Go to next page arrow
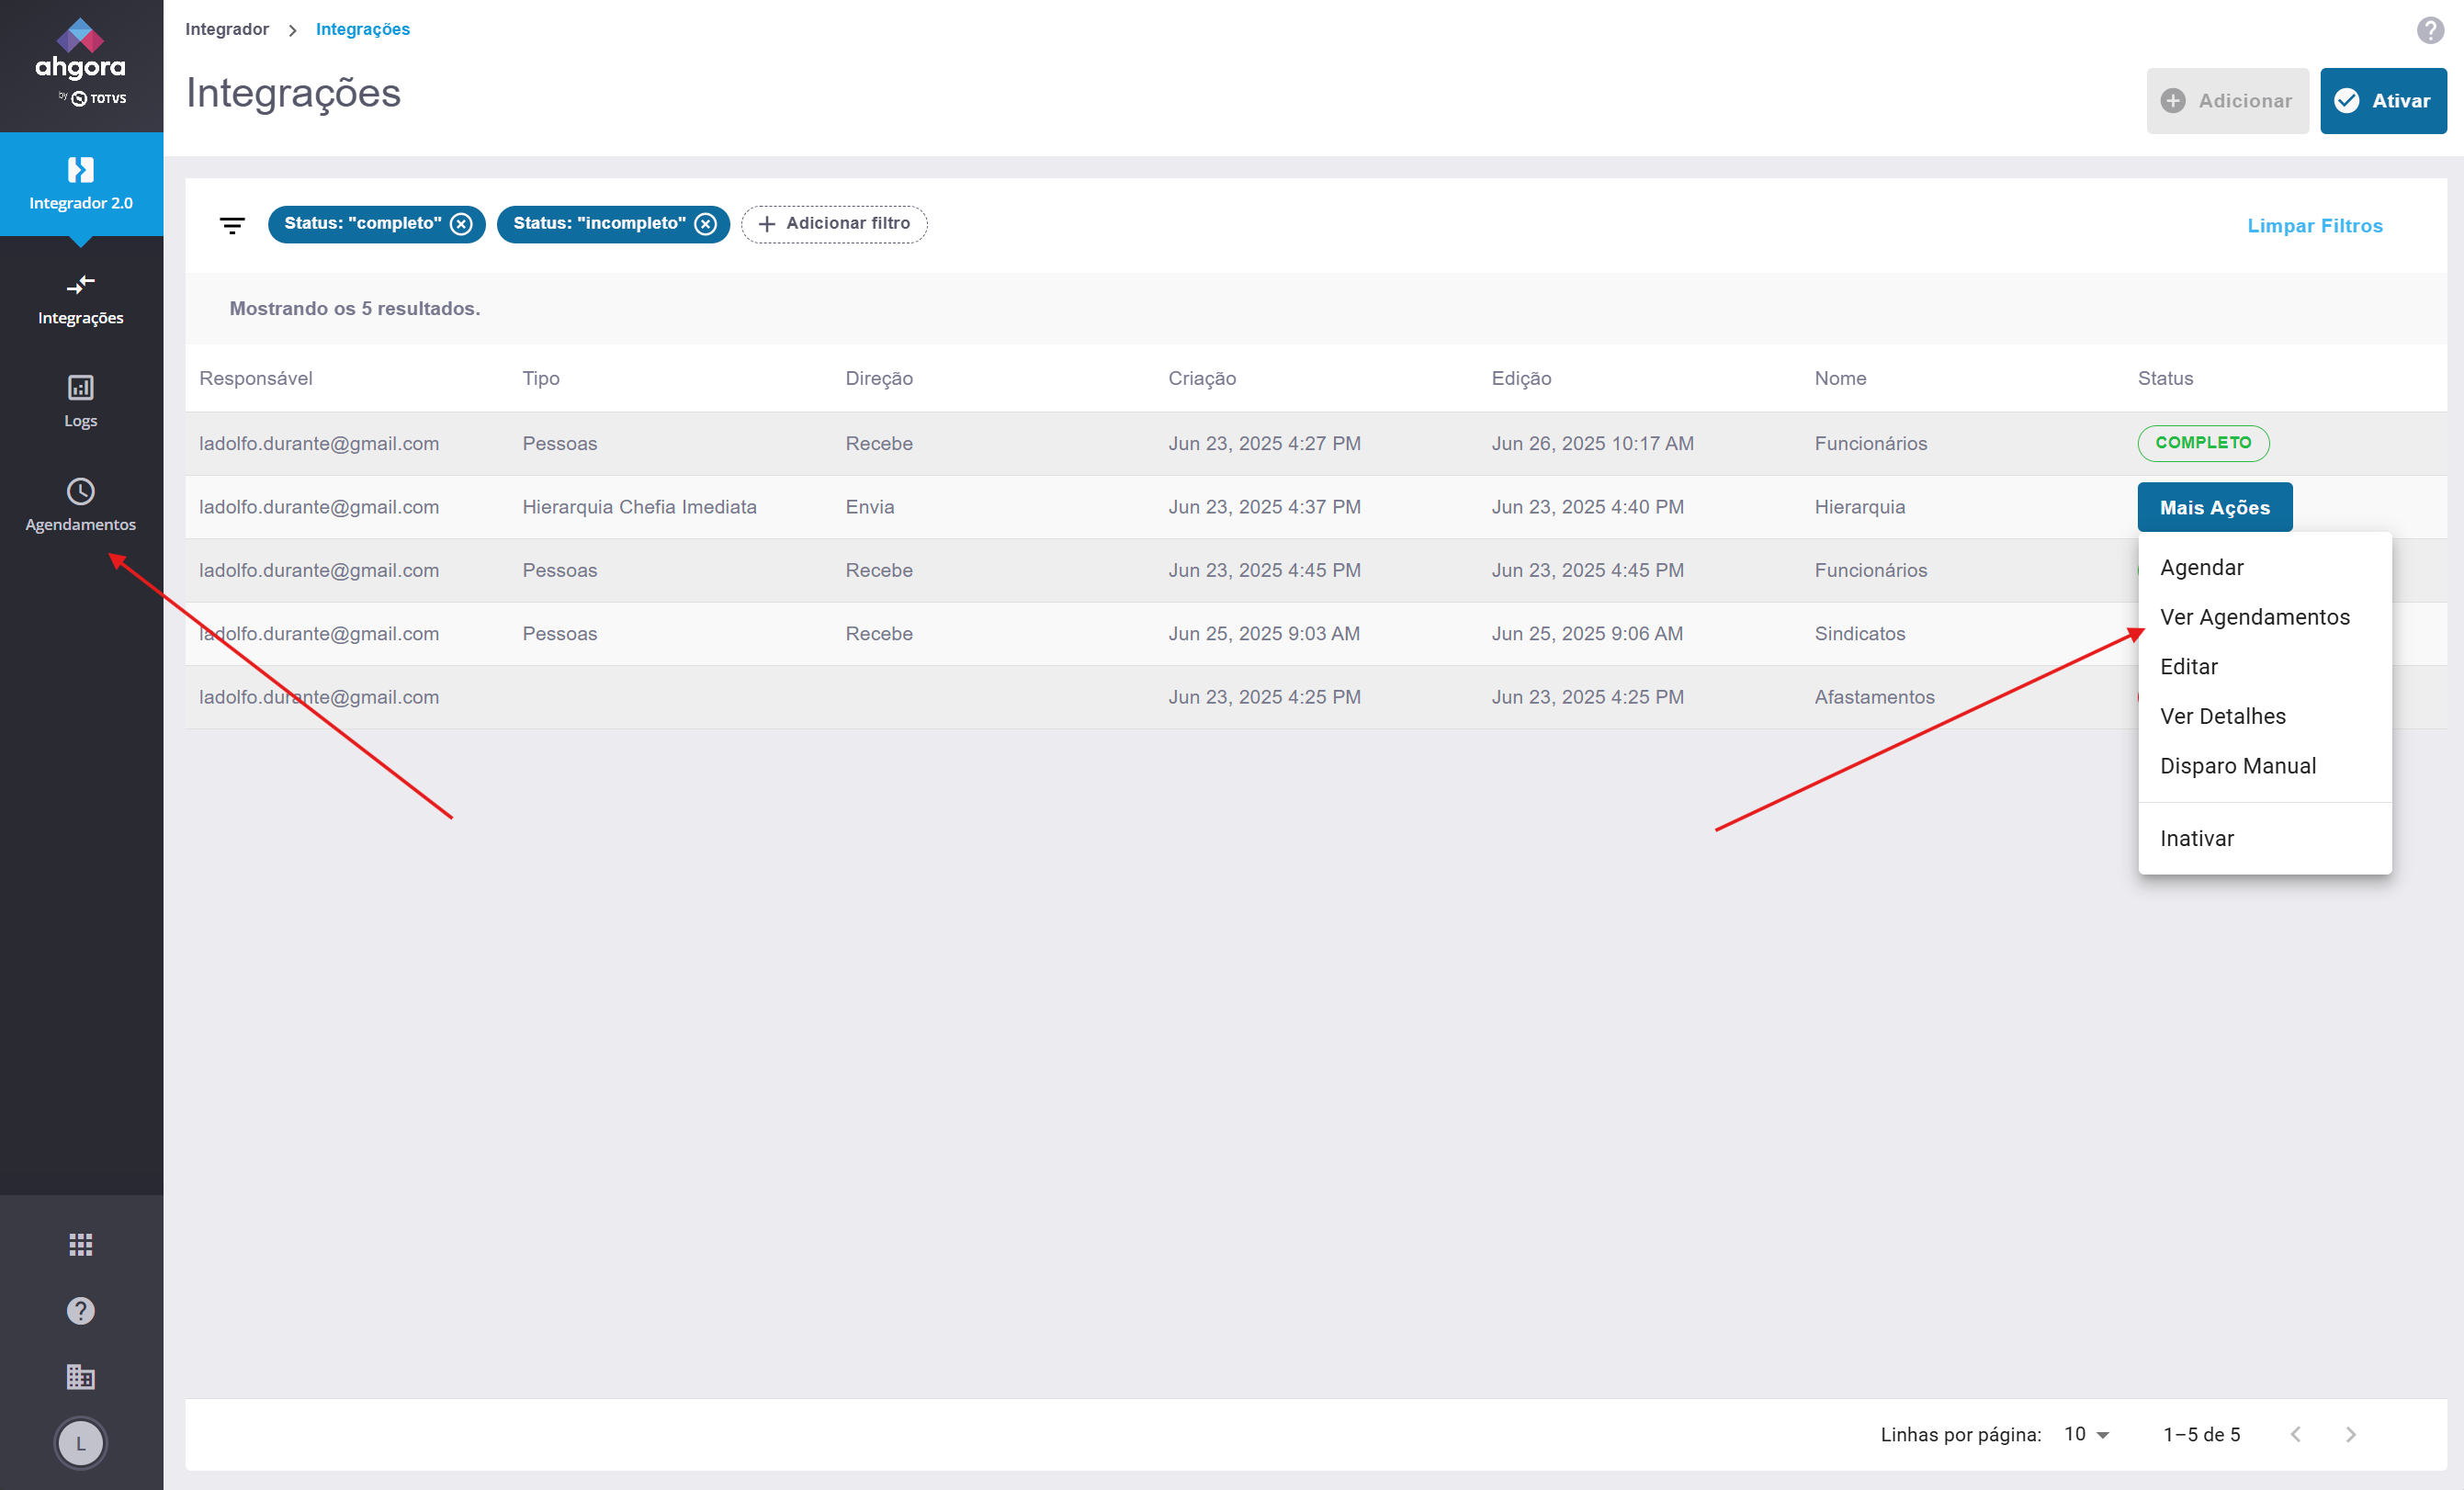2464x1490 pixels. tap(2350, 1434)
